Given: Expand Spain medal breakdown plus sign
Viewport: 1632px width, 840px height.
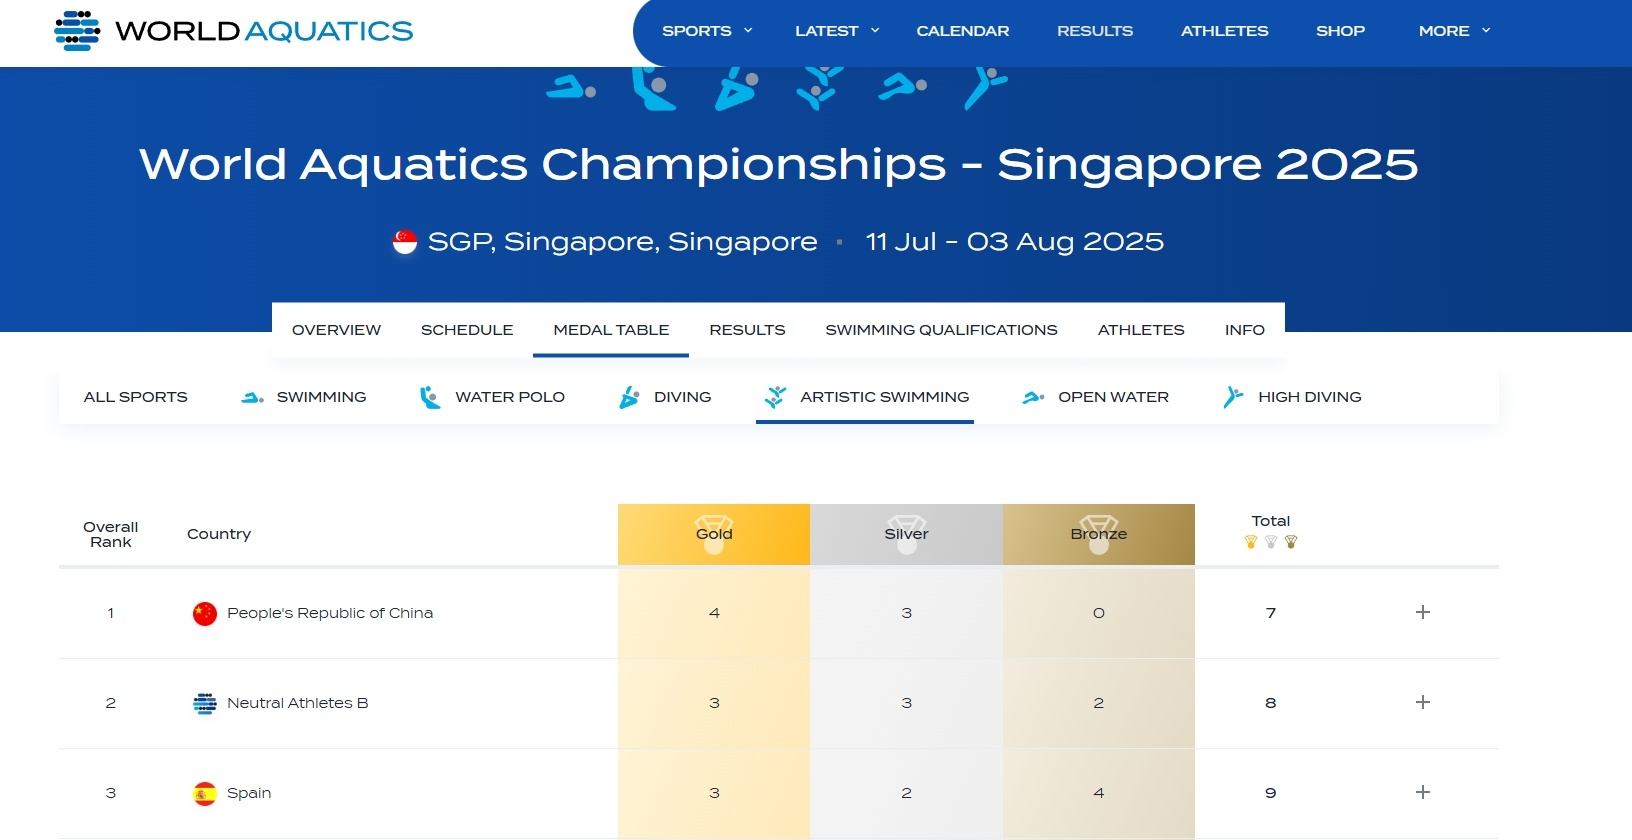Looking at the screenshot, I should click(1423, 792).
